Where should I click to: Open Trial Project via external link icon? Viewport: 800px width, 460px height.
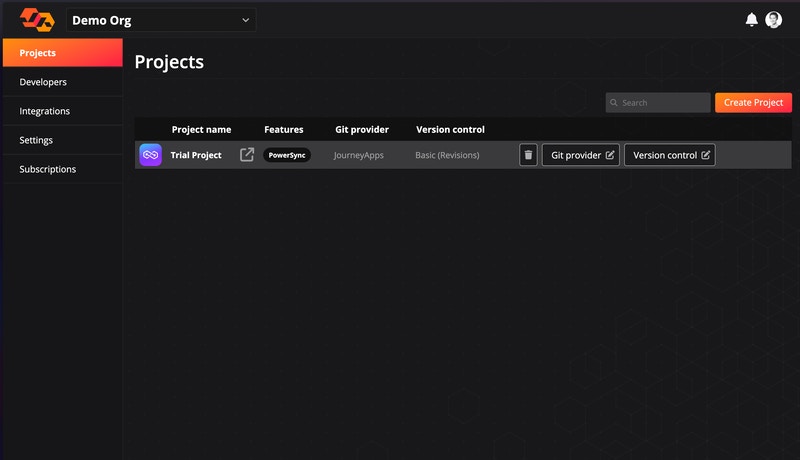pos(246,155)
